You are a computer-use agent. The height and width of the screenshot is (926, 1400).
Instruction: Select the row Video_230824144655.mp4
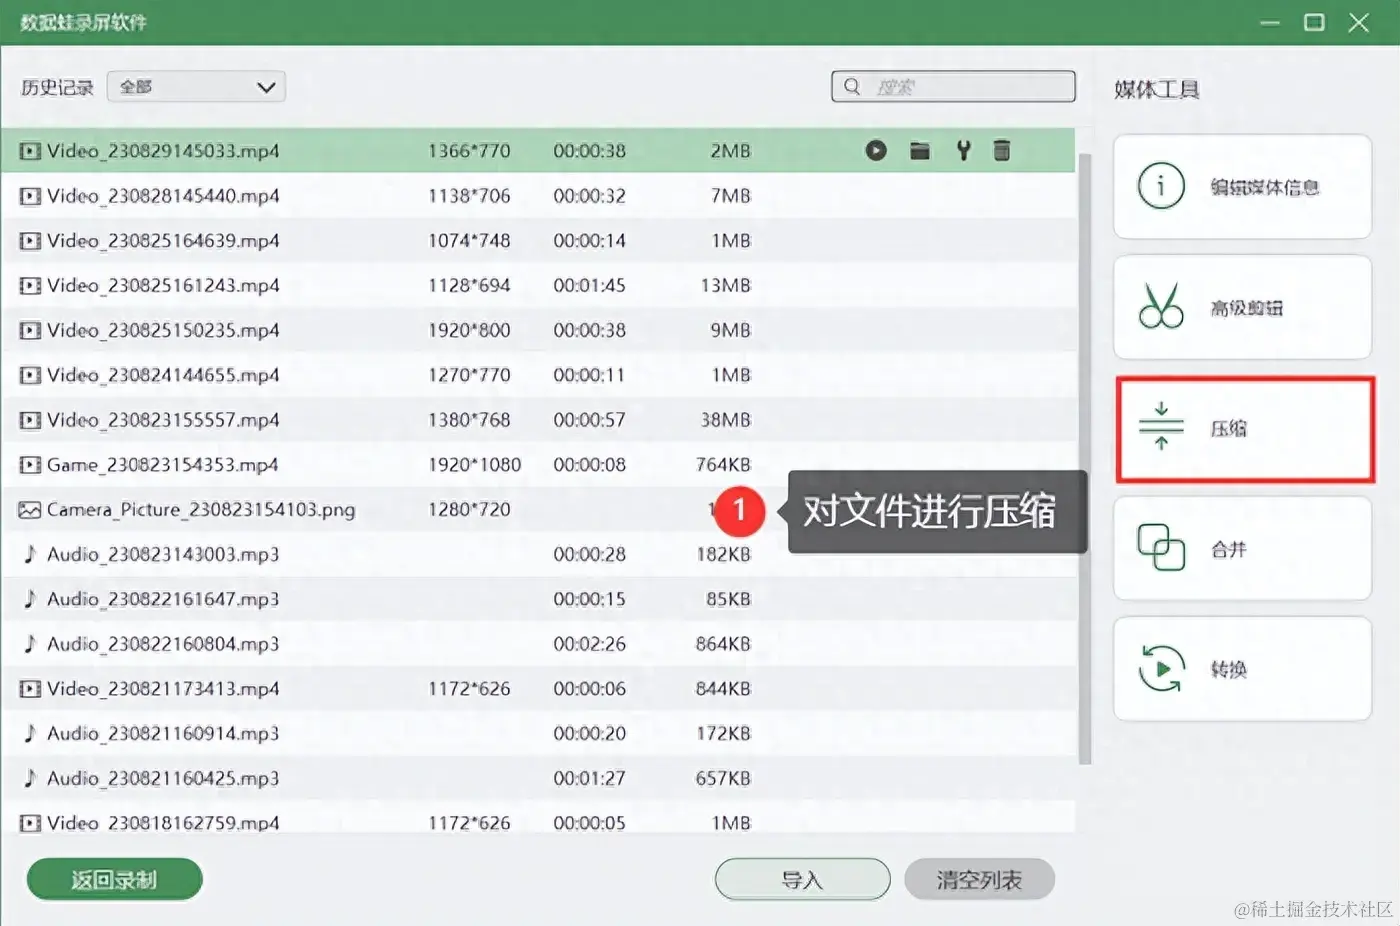click(538, 375)
